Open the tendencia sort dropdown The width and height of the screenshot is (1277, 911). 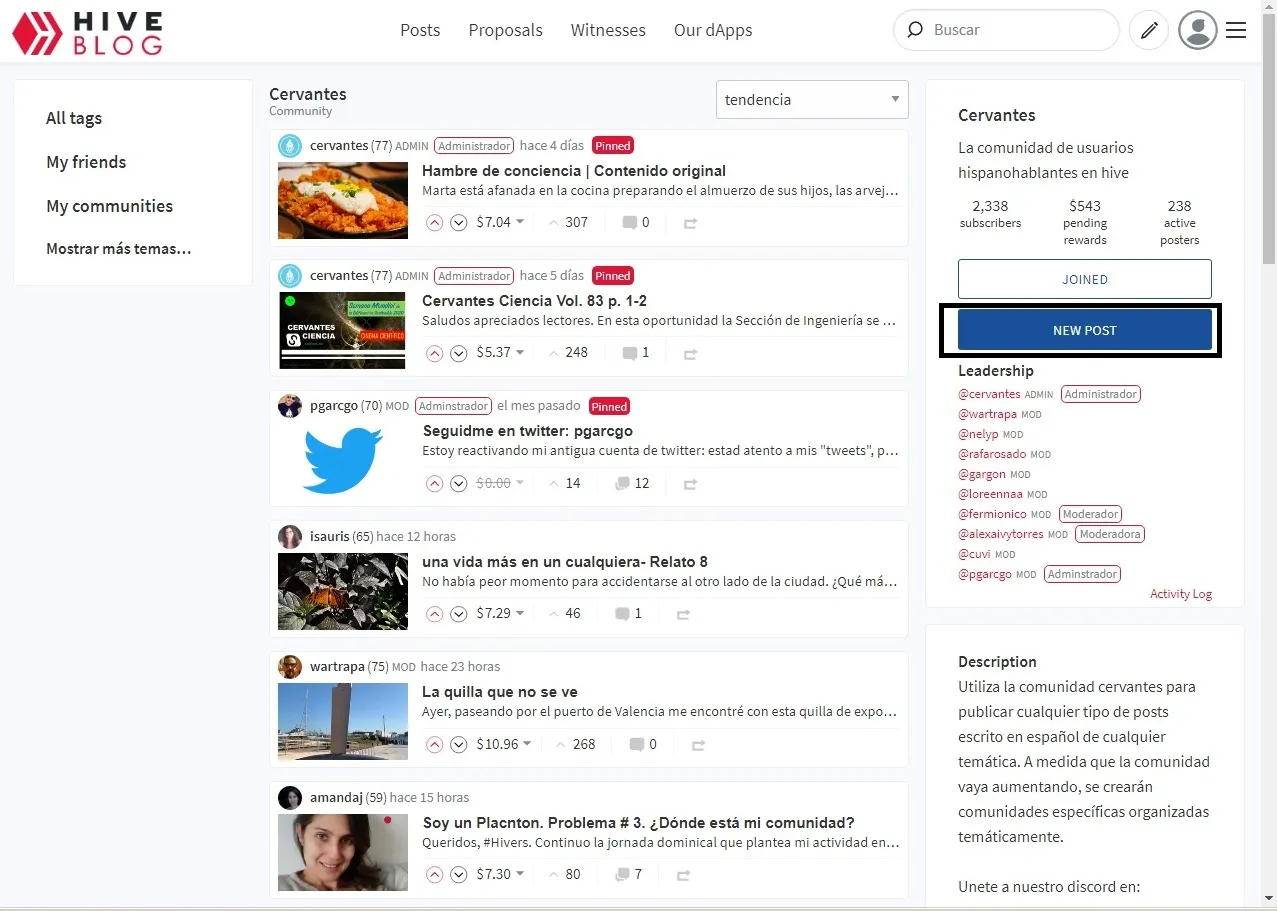(812, 100)
